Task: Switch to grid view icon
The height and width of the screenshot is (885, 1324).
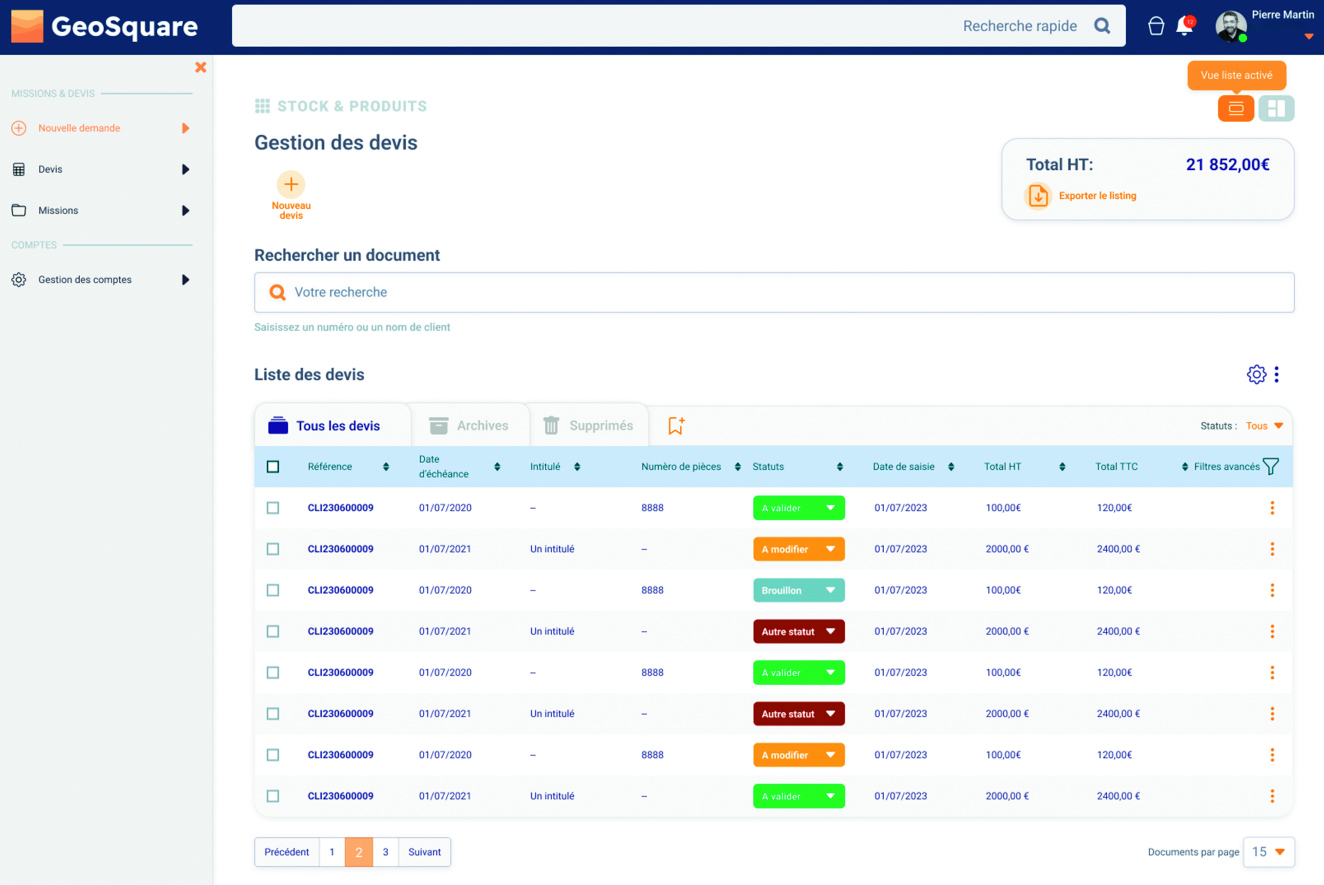Action: point(1276,108)
